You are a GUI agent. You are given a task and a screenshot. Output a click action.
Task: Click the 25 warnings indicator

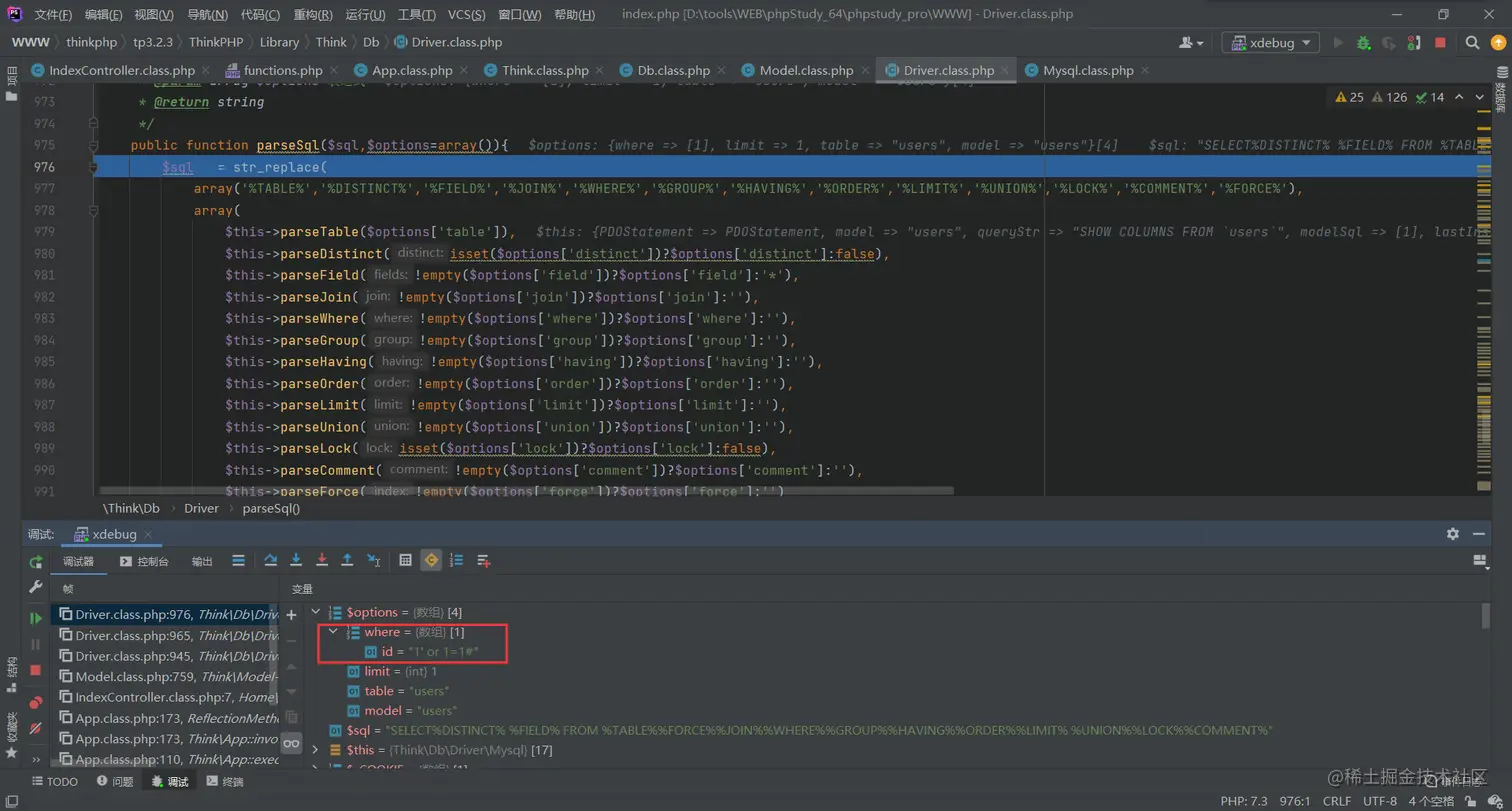[x=1349, y=97]
